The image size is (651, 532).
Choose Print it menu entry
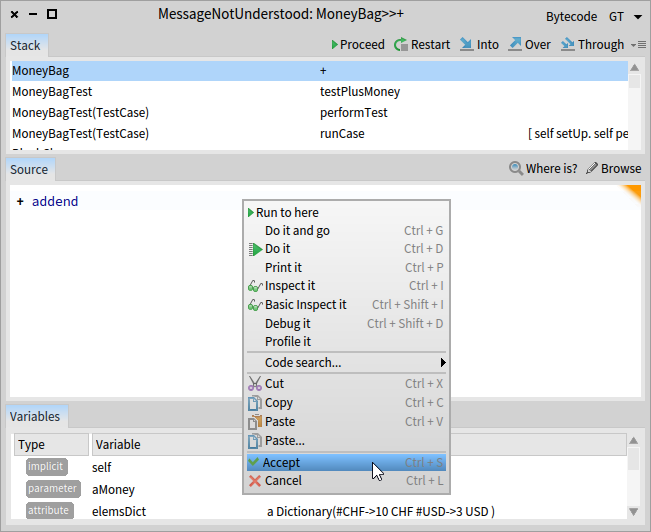[346, 267]
